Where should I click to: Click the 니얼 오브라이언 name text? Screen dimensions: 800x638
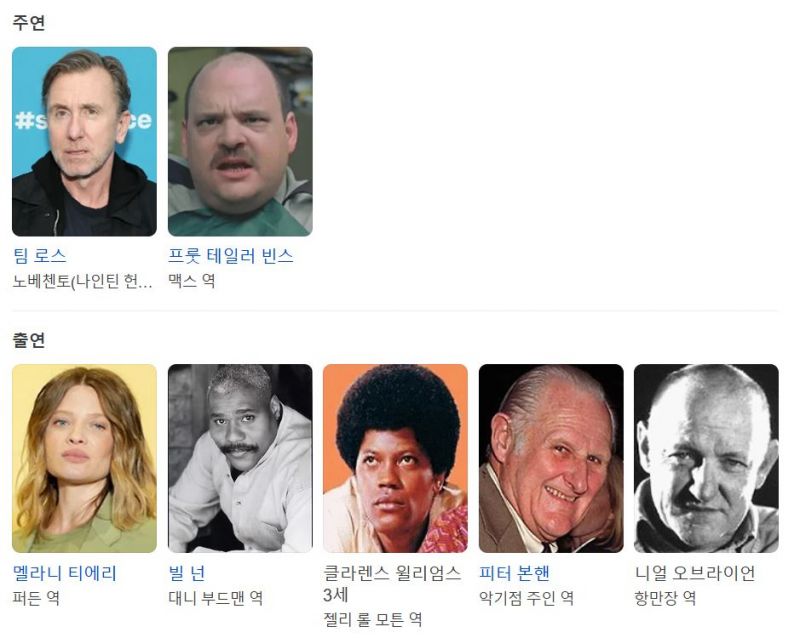(x=695, y=573)
